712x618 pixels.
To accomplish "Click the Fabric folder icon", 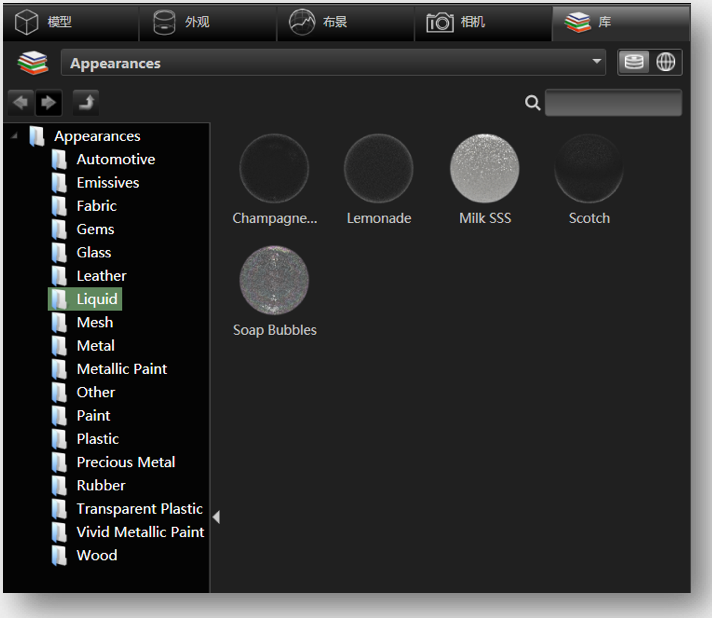I will click(x=59, y=206).
